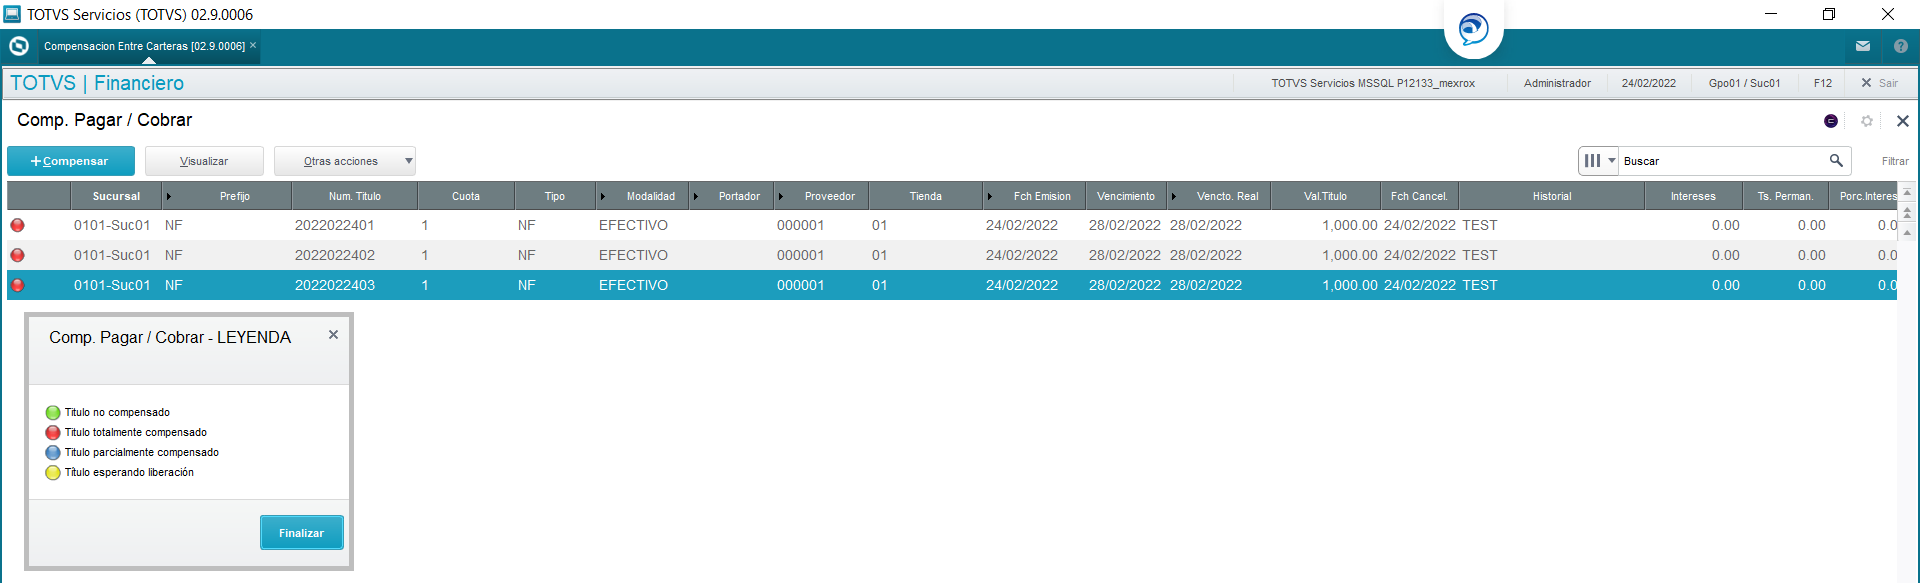Click the Historial column header
Screen dimensions: 1920x583
coord(1552,196)
